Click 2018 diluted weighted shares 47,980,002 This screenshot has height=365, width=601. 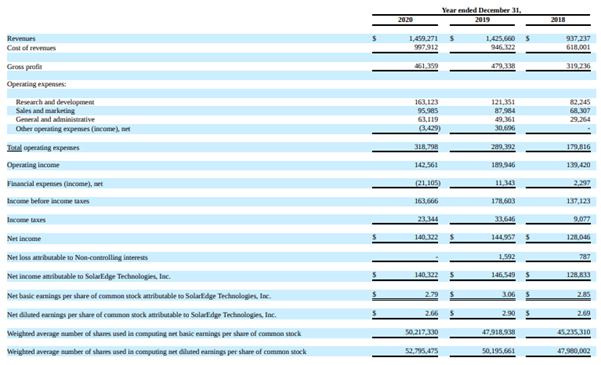[x=574, y=351]
